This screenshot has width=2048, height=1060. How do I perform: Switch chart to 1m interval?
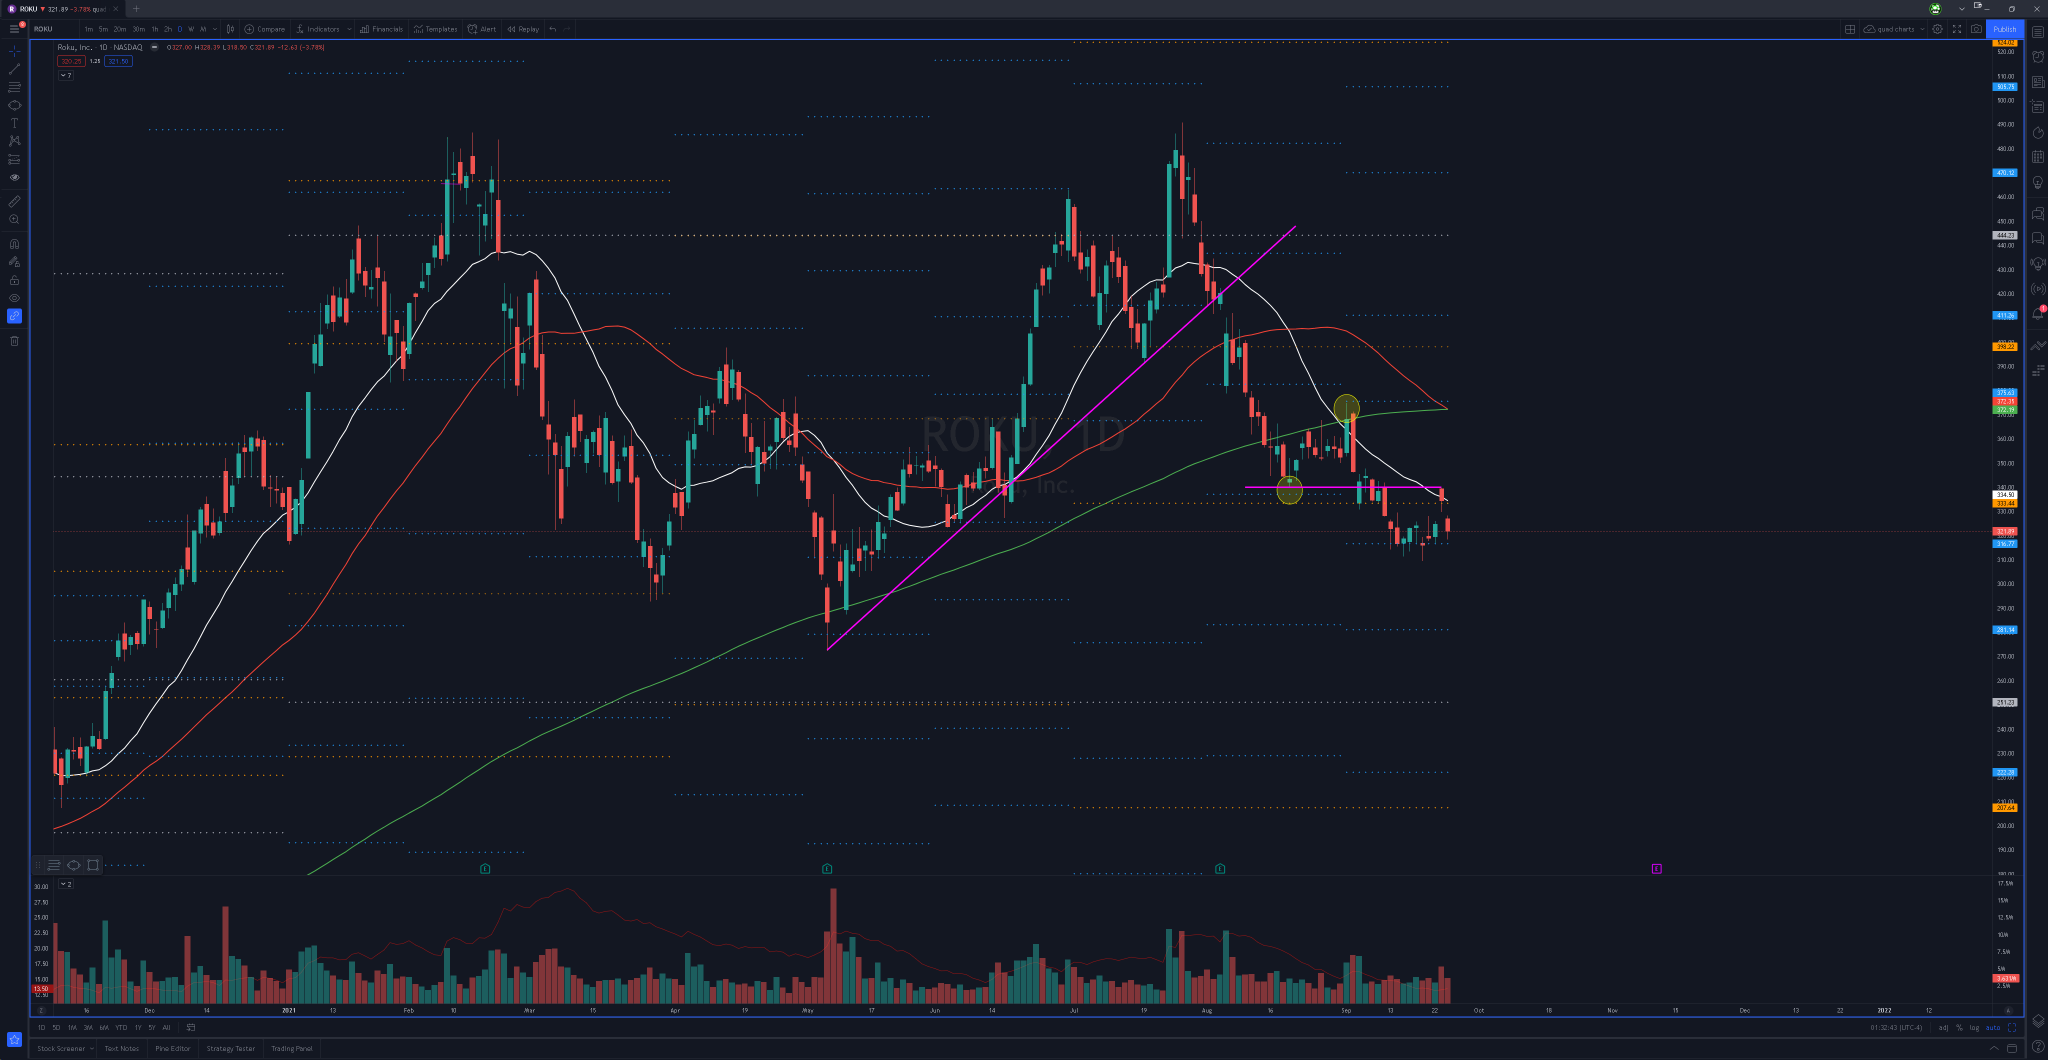(89, 29)
